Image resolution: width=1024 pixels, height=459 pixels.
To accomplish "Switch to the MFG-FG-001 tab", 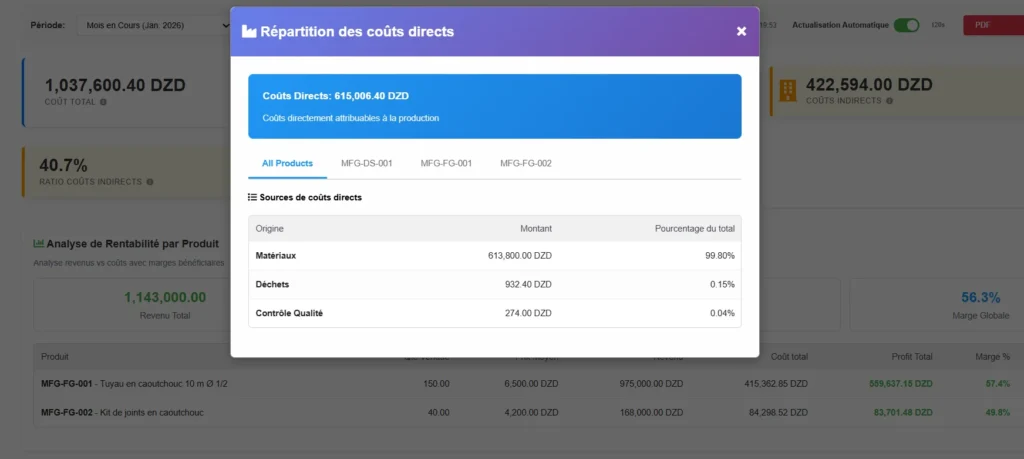I will point(446,163).
